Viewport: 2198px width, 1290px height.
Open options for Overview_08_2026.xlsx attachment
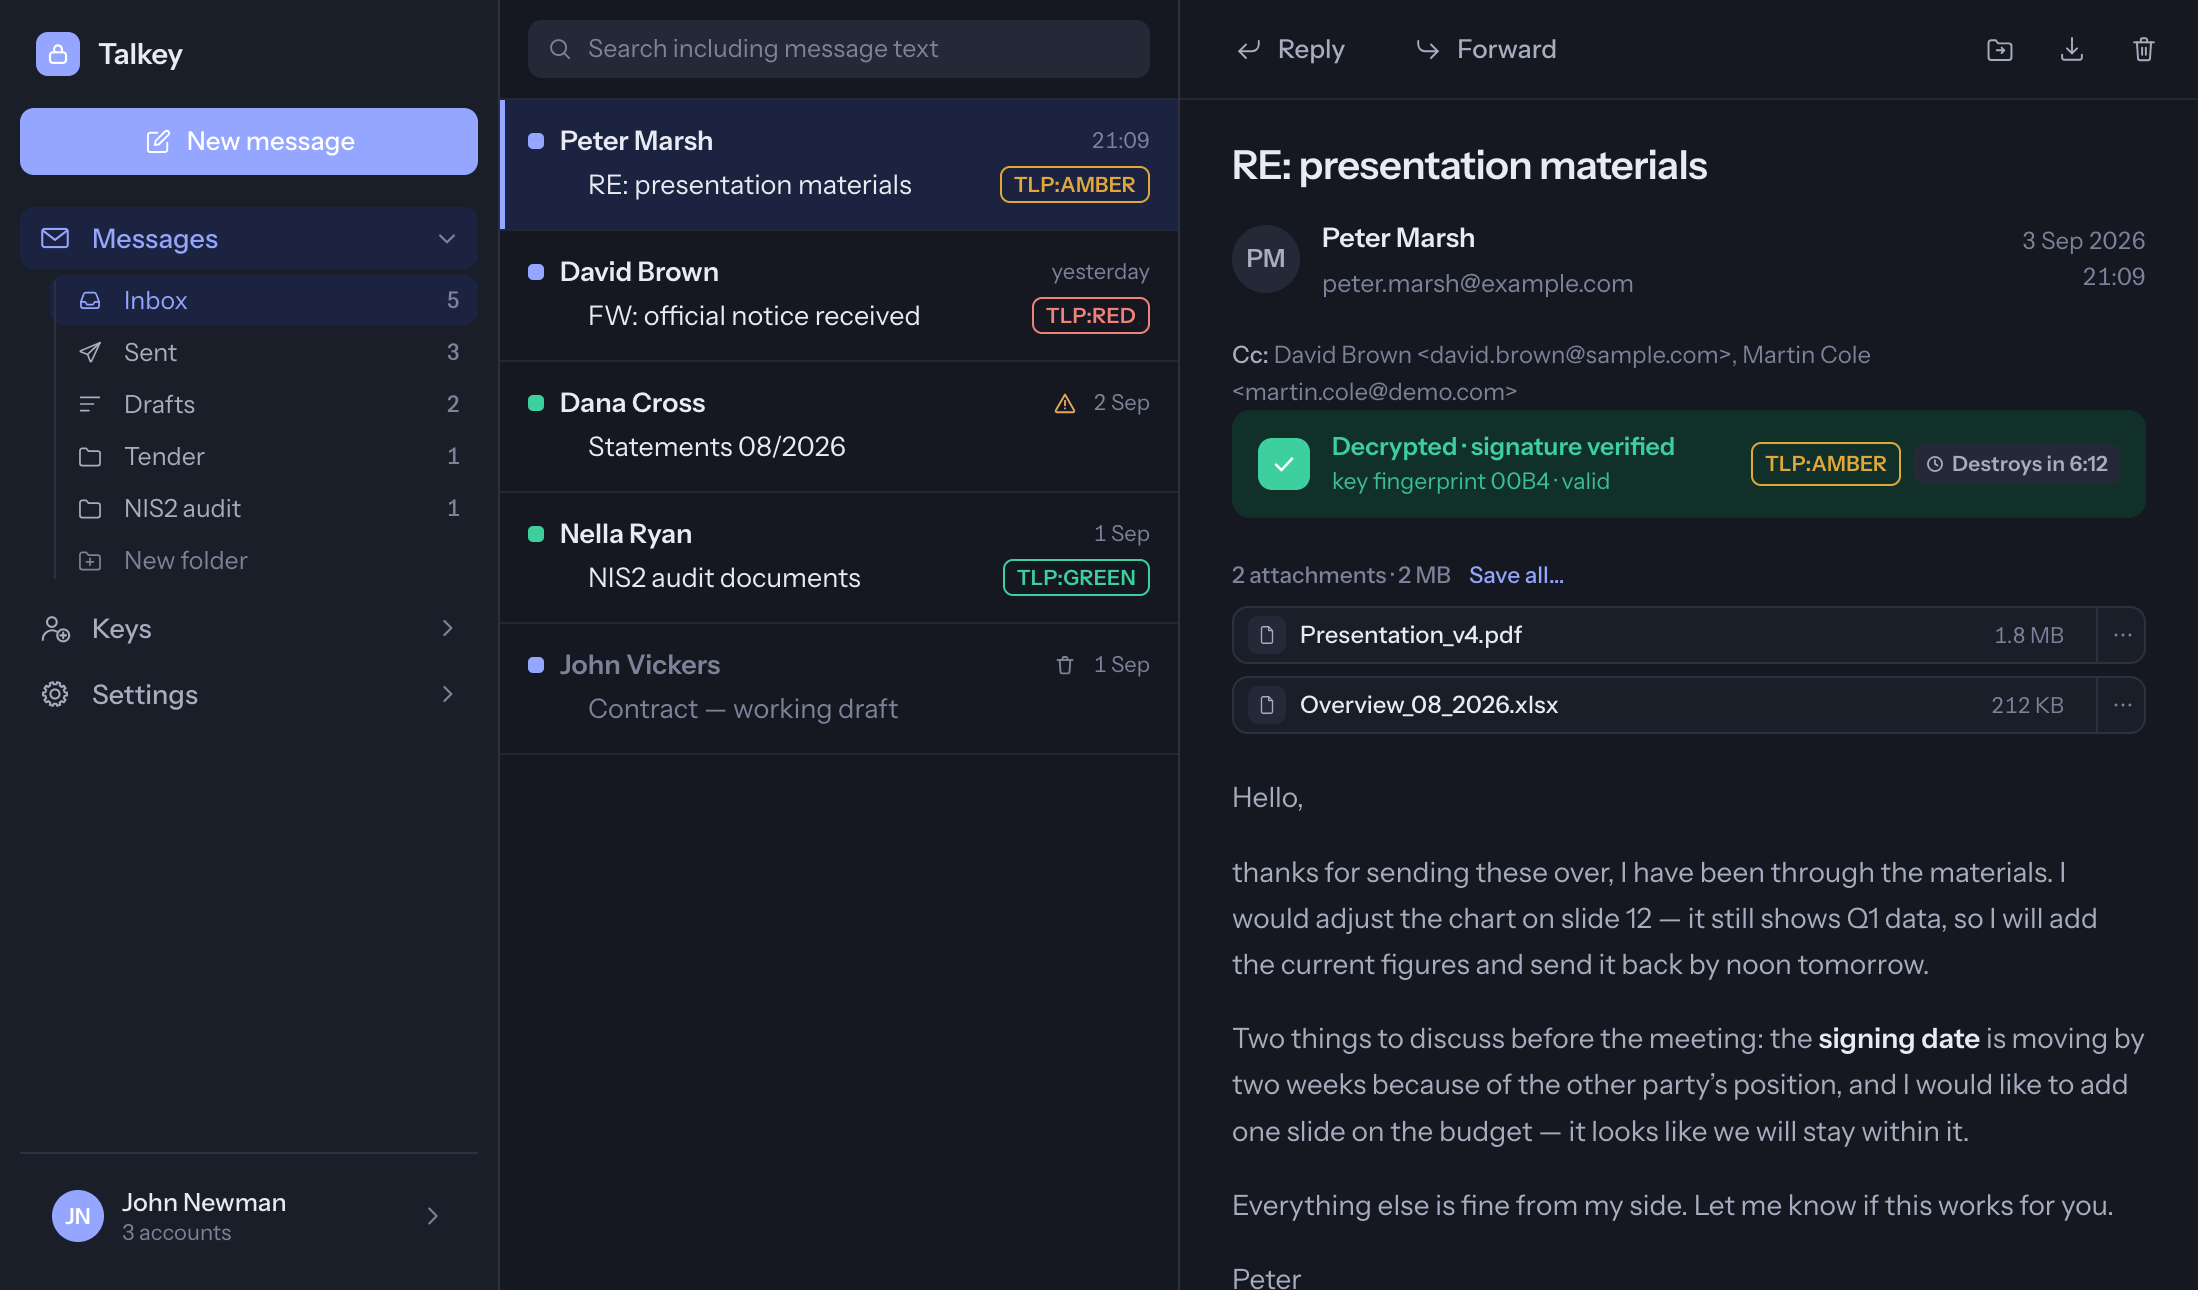tap(2122, 705)
